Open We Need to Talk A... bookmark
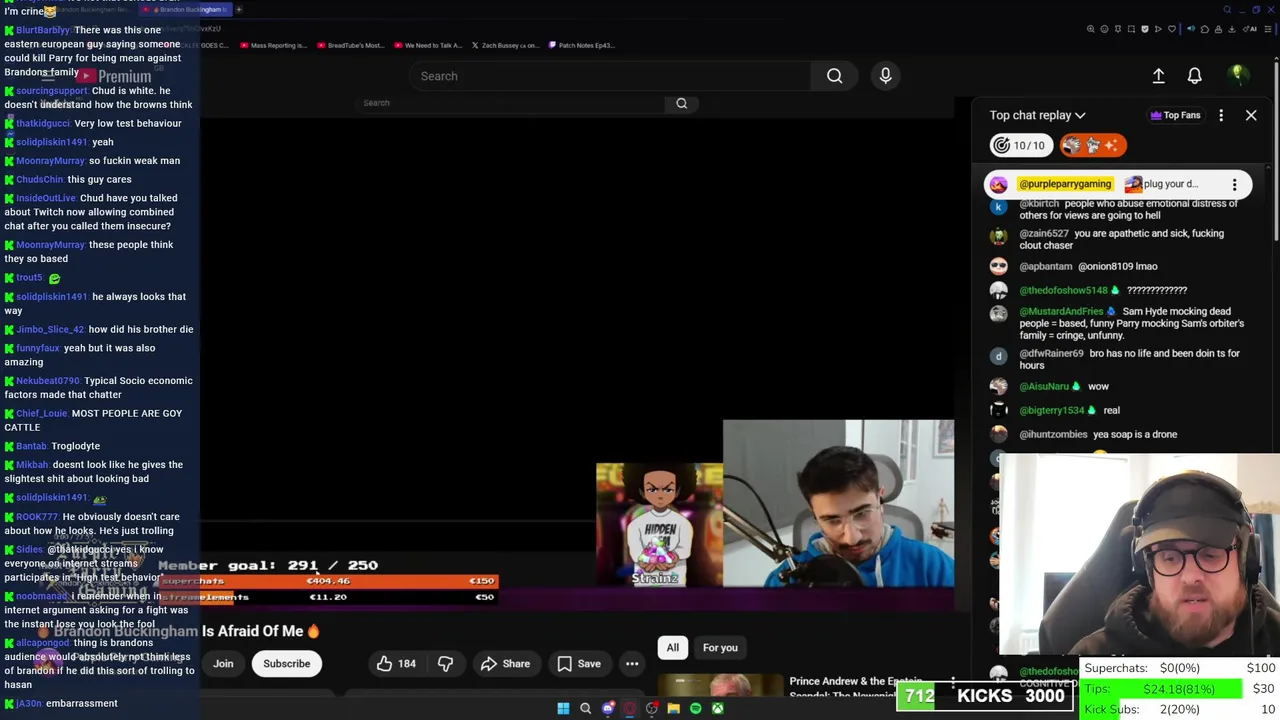 click(427, 45)
